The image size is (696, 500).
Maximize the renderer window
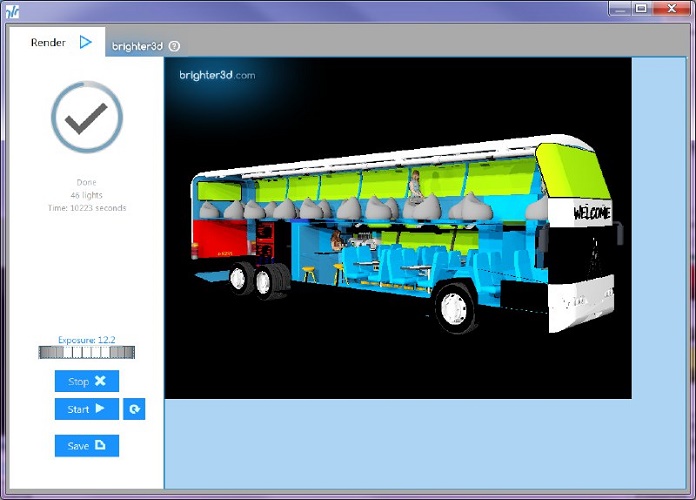[x=641, y=8]
